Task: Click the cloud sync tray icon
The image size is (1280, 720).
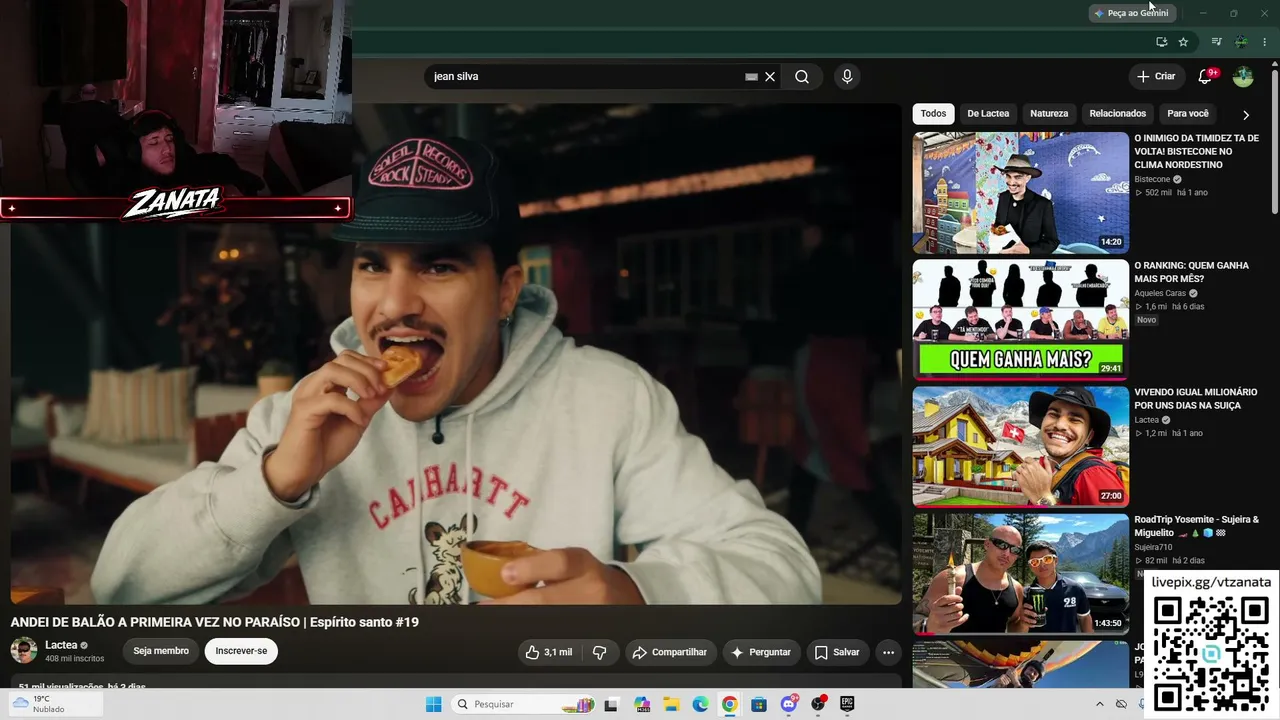Action: [1121, 704]
